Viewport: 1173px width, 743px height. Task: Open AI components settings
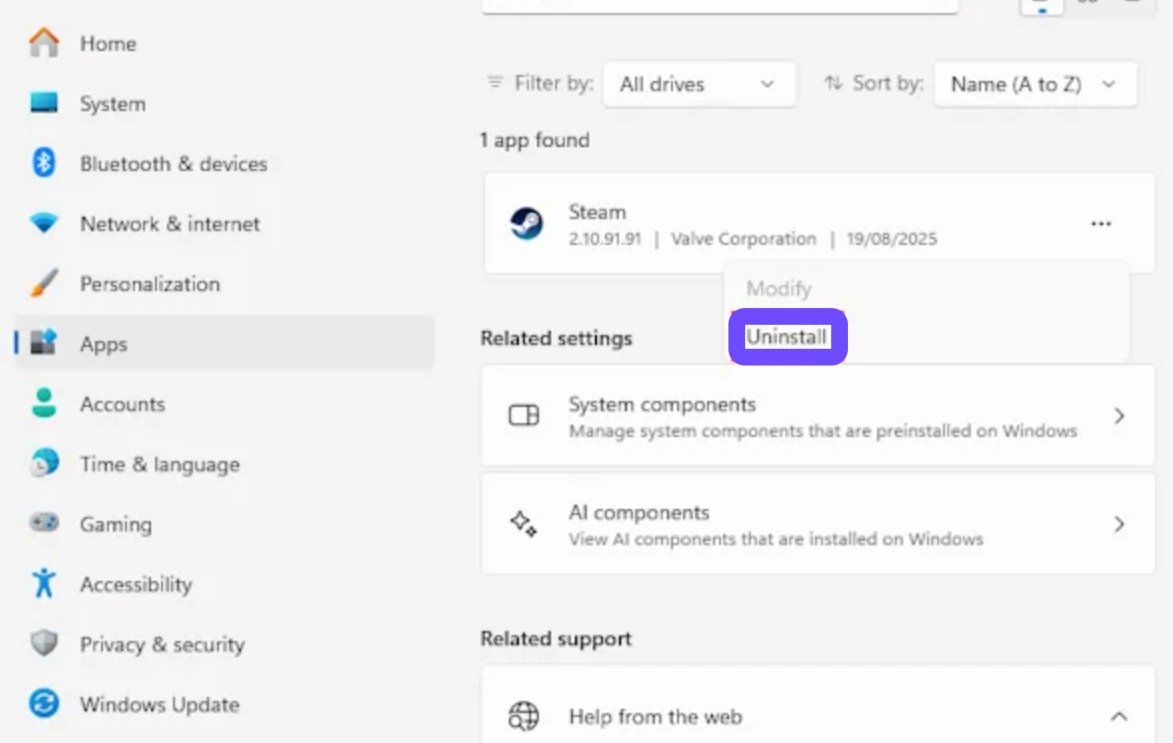(x=817, y=524)
